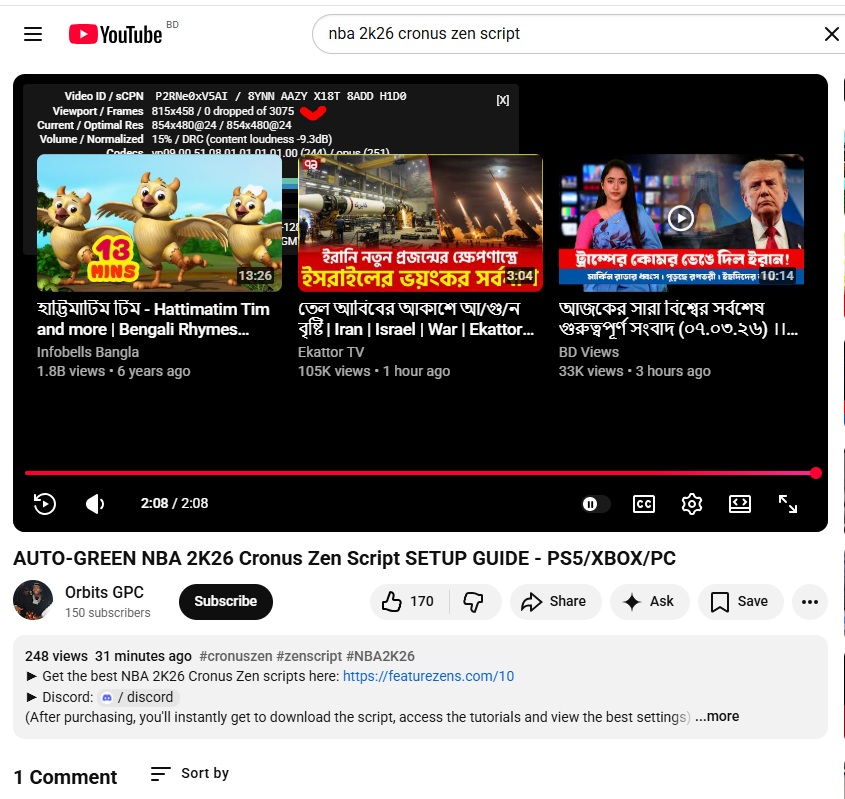Save video to playlist
Image resolution: width=845 pixels, height=799 pixels.
click(x=740, y=601)
